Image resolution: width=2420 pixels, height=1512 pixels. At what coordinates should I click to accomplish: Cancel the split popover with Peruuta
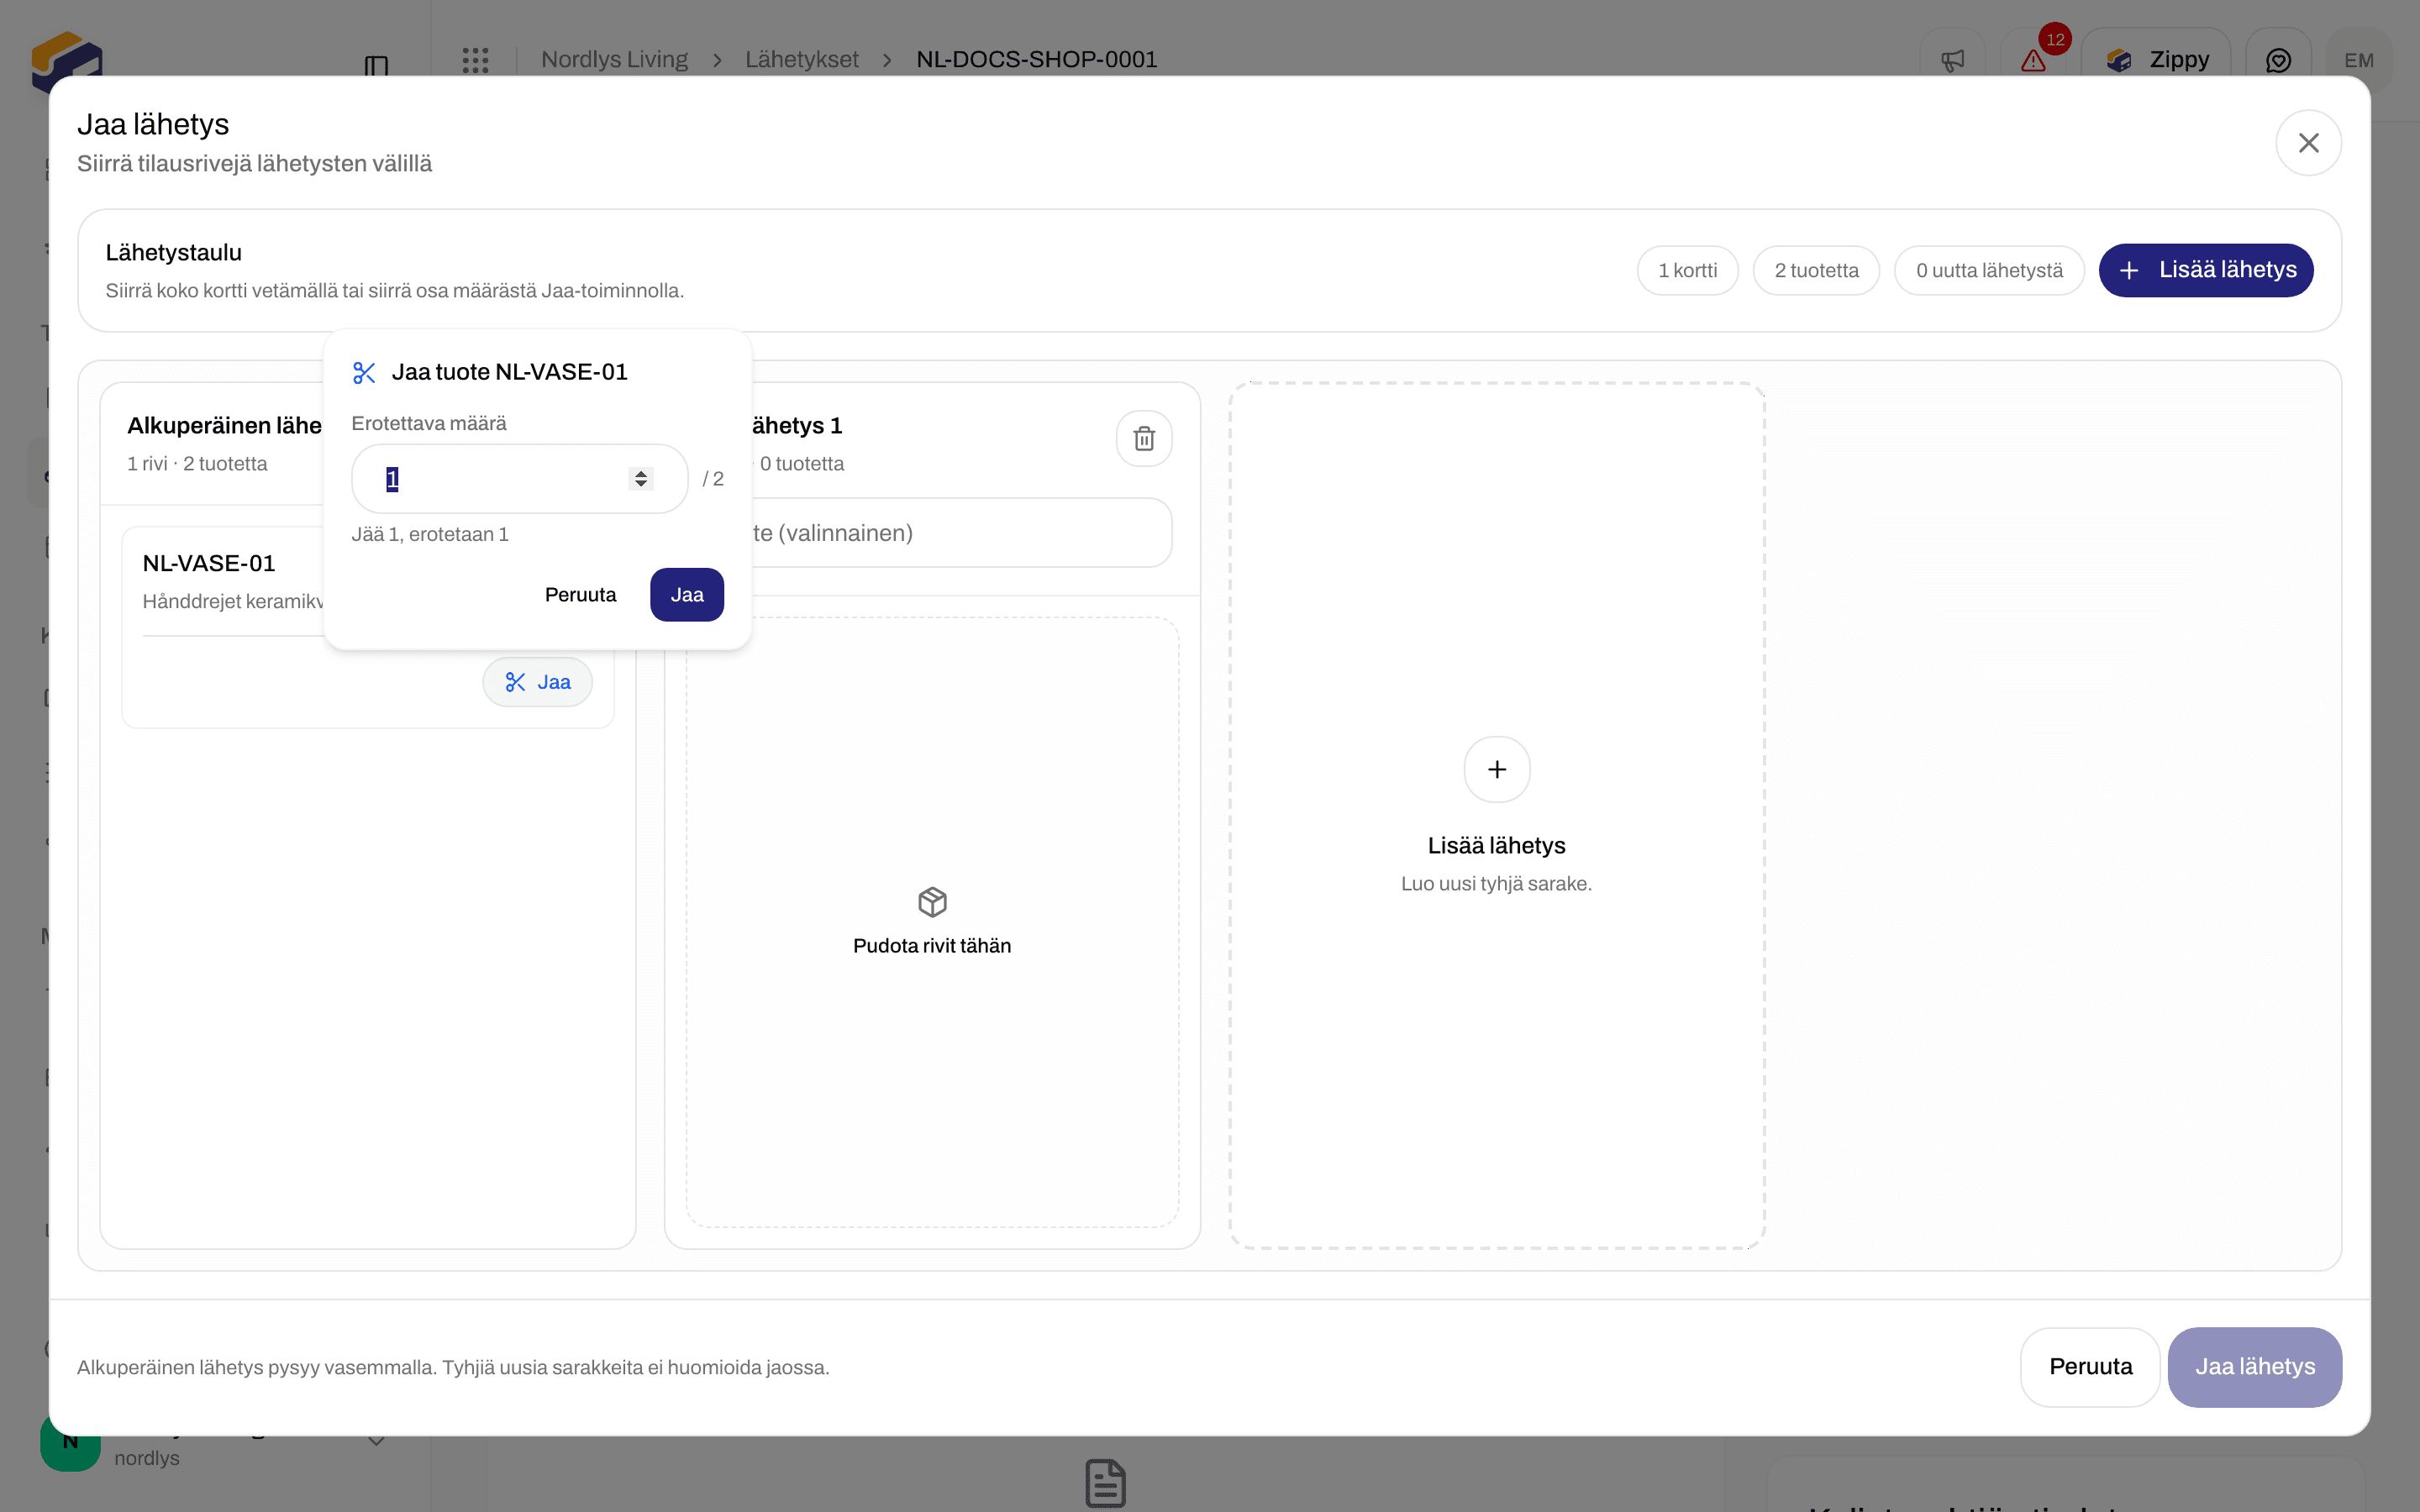pyautogui.click(x=580, y=595)
